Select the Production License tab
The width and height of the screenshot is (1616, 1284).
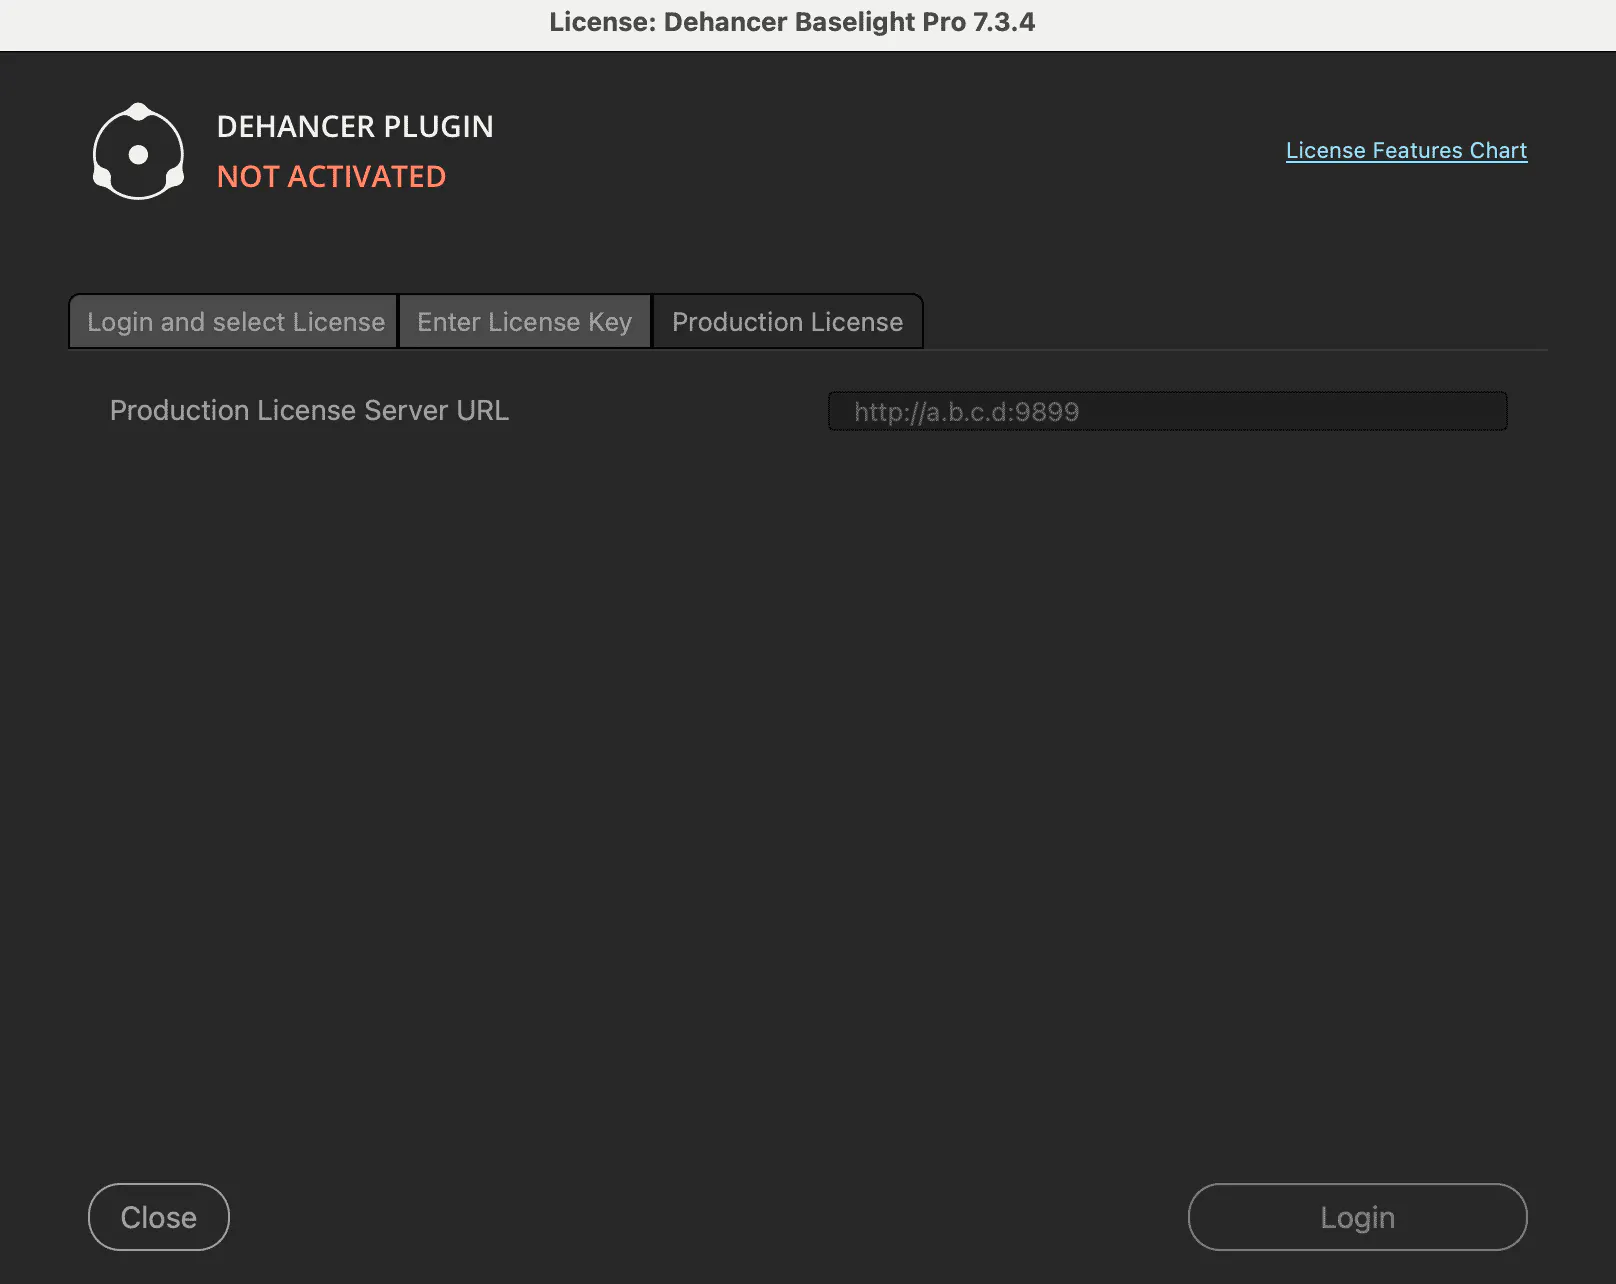click(787, 322)
